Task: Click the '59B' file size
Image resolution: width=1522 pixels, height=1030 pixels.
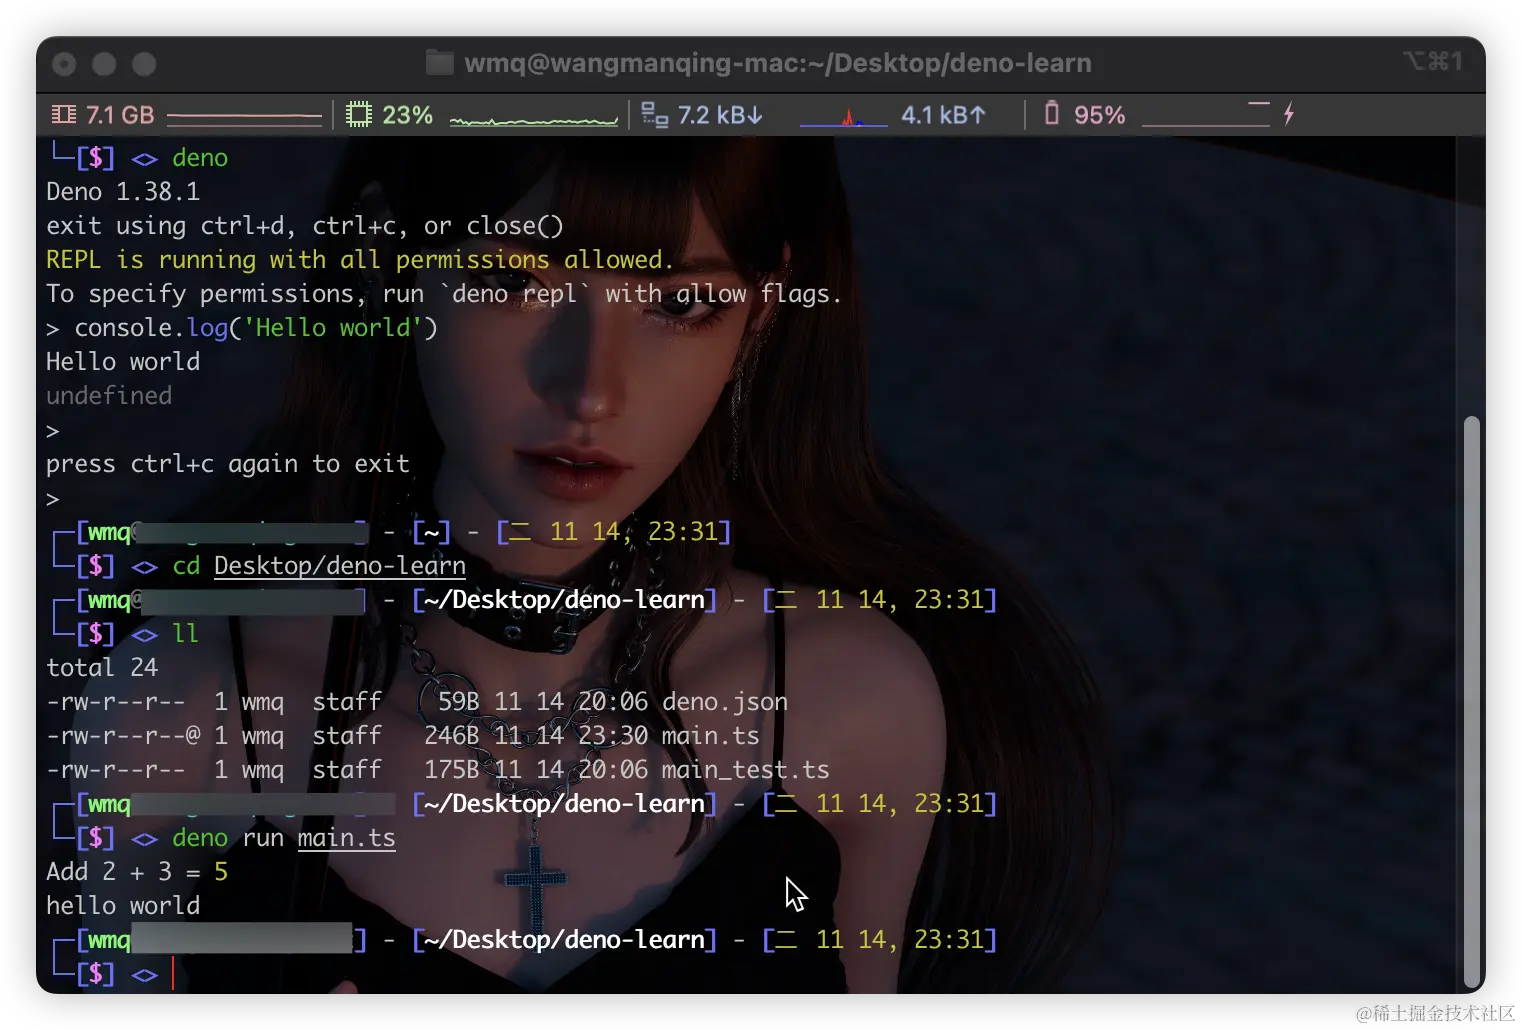Action: click(x=459, y=702)
